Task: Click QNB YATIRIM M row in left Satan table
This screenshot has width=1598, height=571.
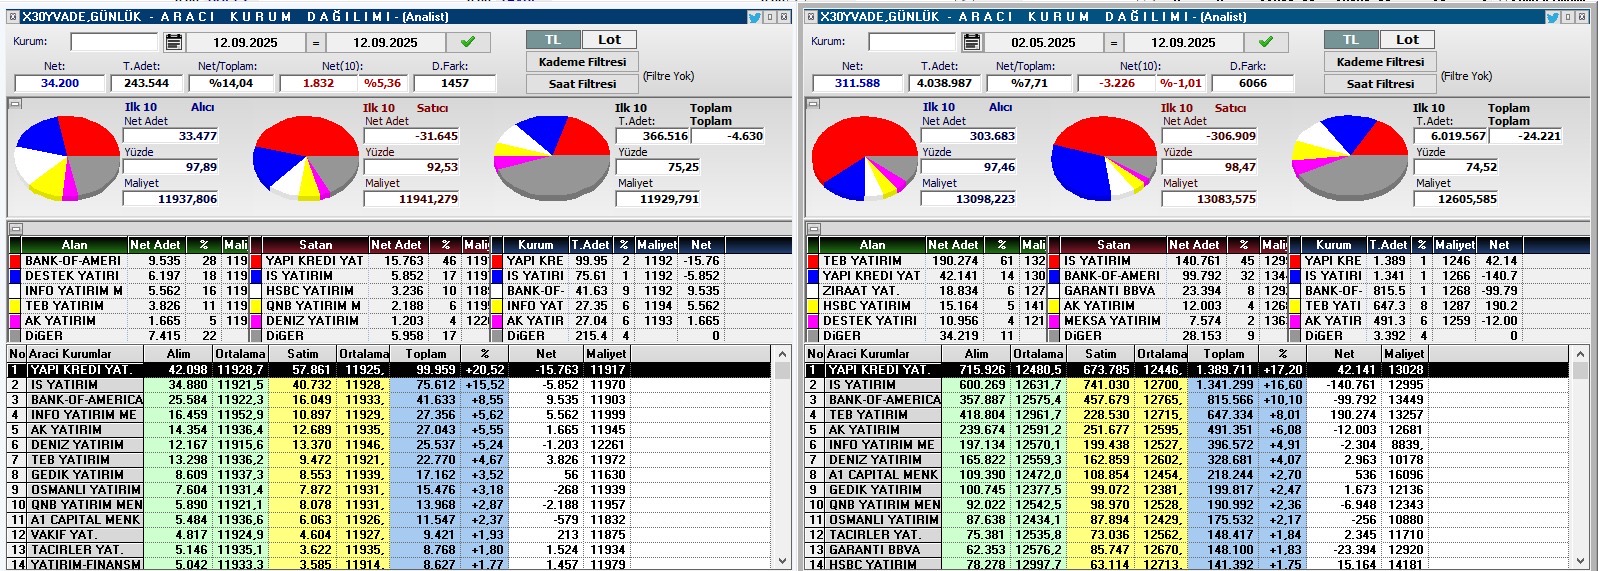Action: click(x=369, y=306)
